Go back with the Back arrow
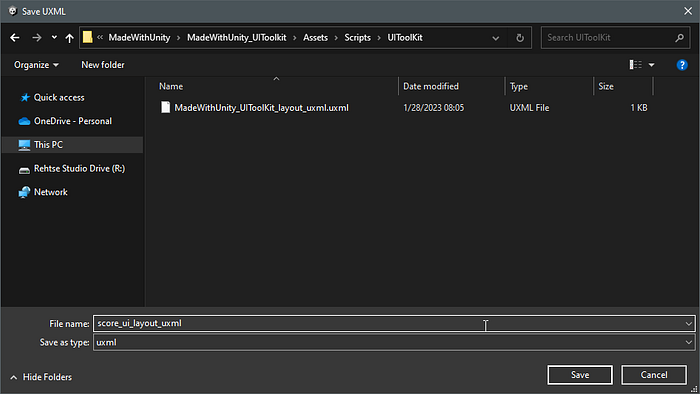Screen dimensions: 700x394 point(15,38)
